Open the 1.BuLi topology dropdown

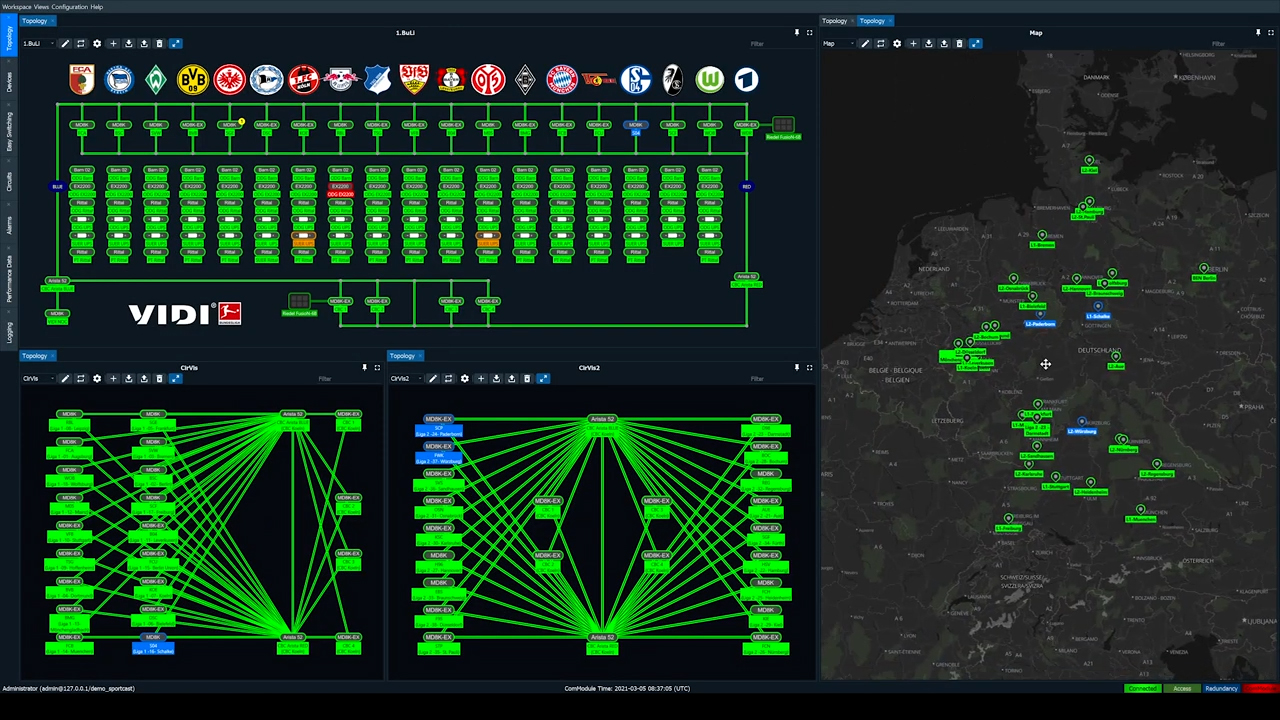[38, 44]
